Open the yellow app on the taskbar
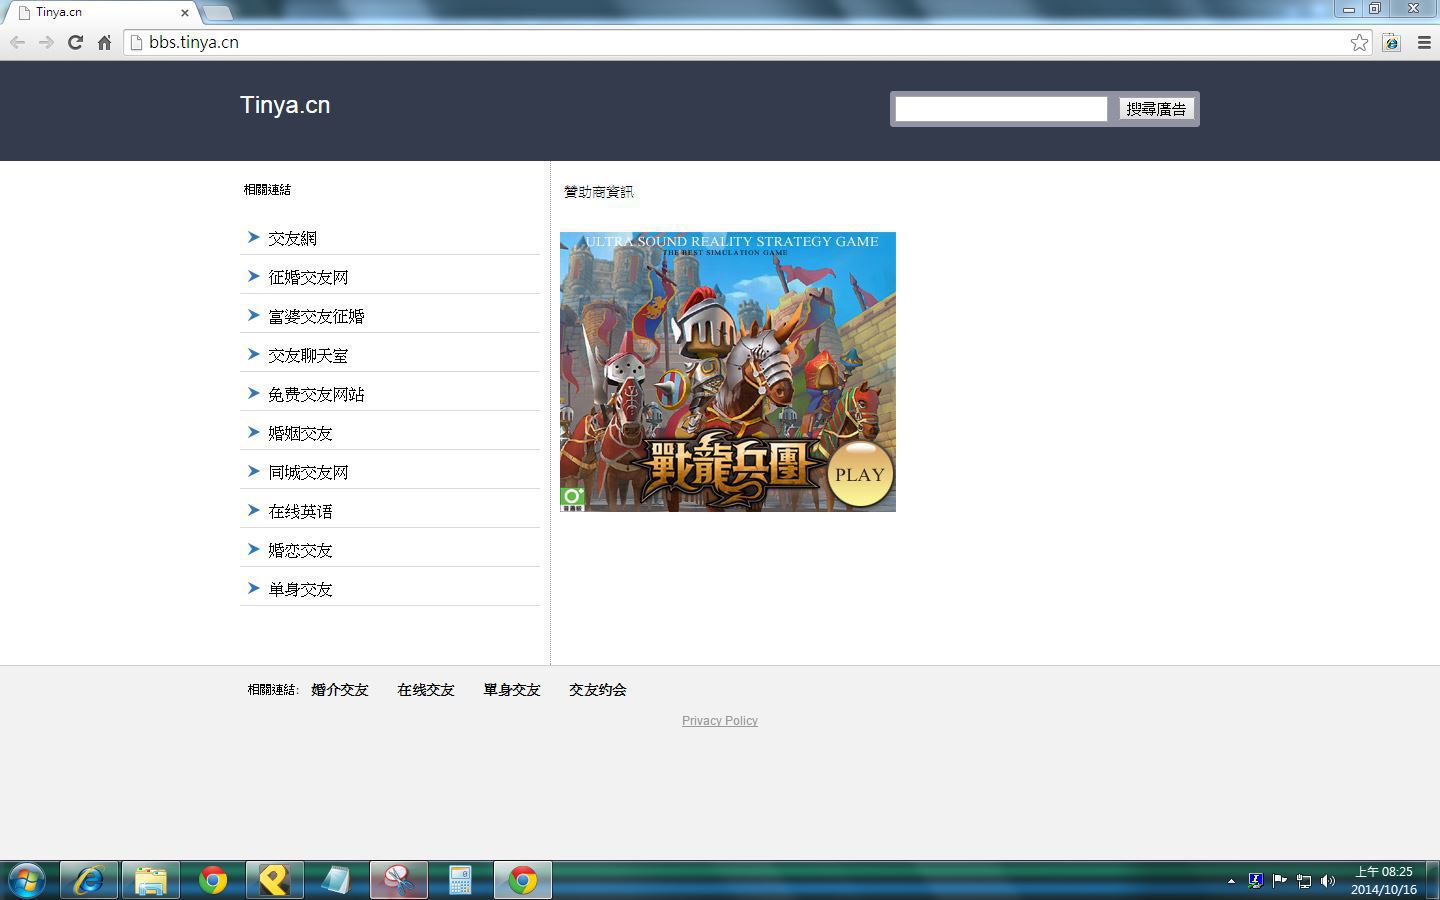Screen dimensions: 1440x900 pyautogui.click(x=275, y=880)
